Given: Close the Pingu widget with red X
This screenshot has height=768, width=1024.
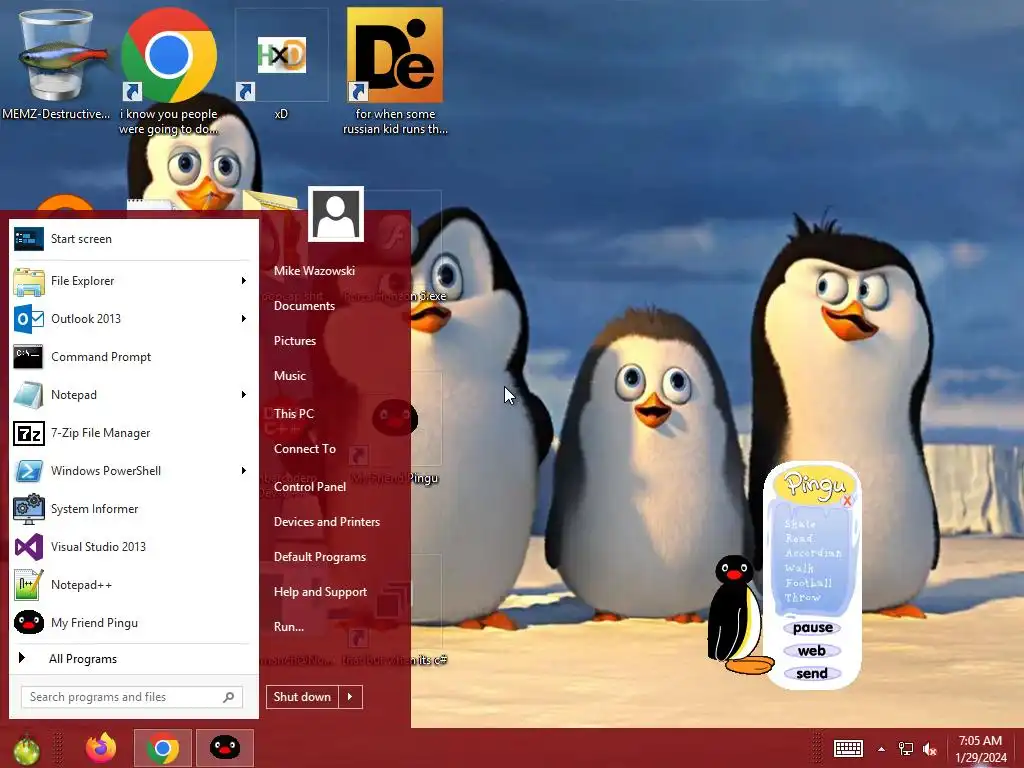Looking at the screenshot, I should tap(847, 501).
